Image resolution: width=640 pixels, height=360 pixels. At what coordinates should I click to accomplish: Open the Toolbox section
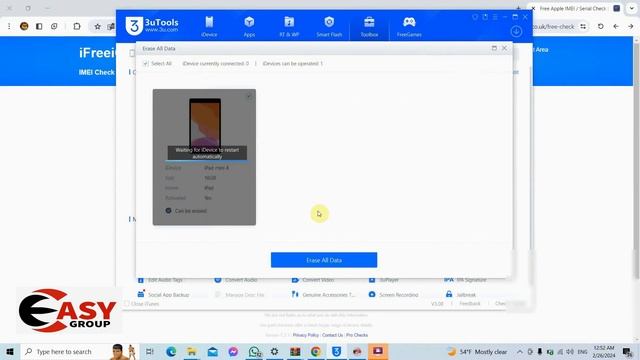pos(369,26)
